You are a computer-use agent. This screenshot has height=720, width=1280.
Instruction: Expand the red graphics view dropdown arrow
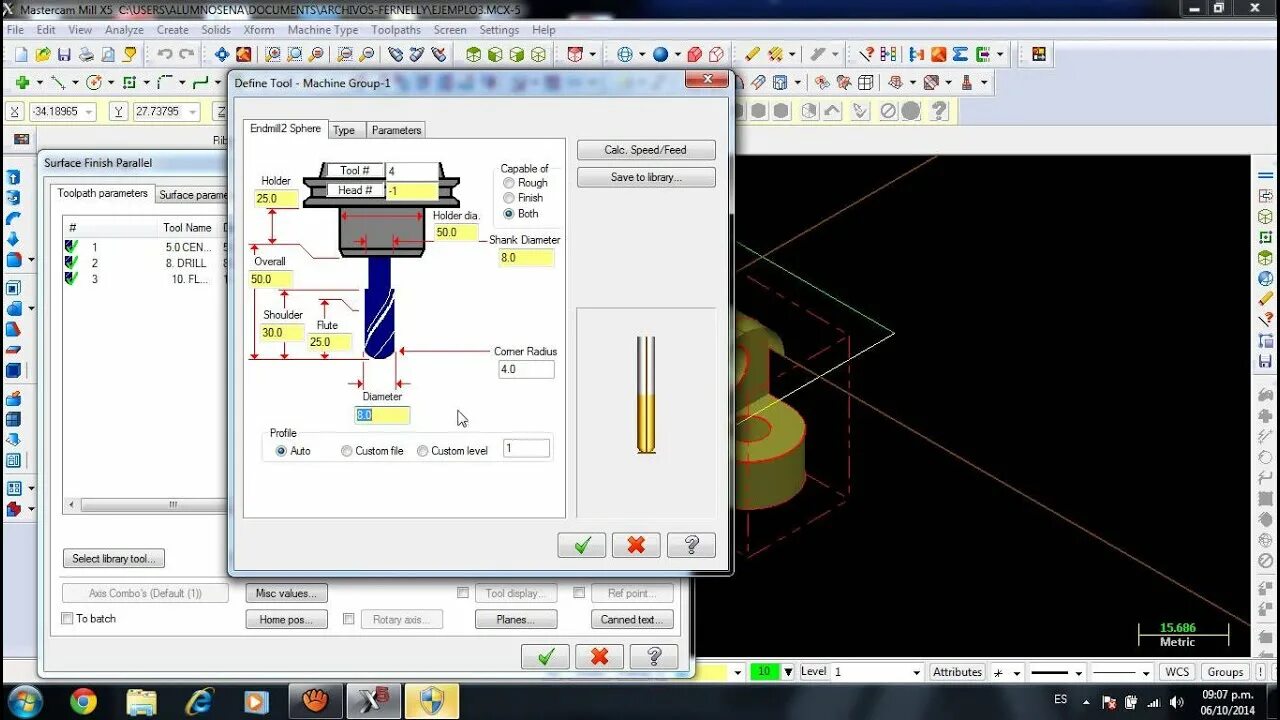pyautogui.click(x=593, y=54)
